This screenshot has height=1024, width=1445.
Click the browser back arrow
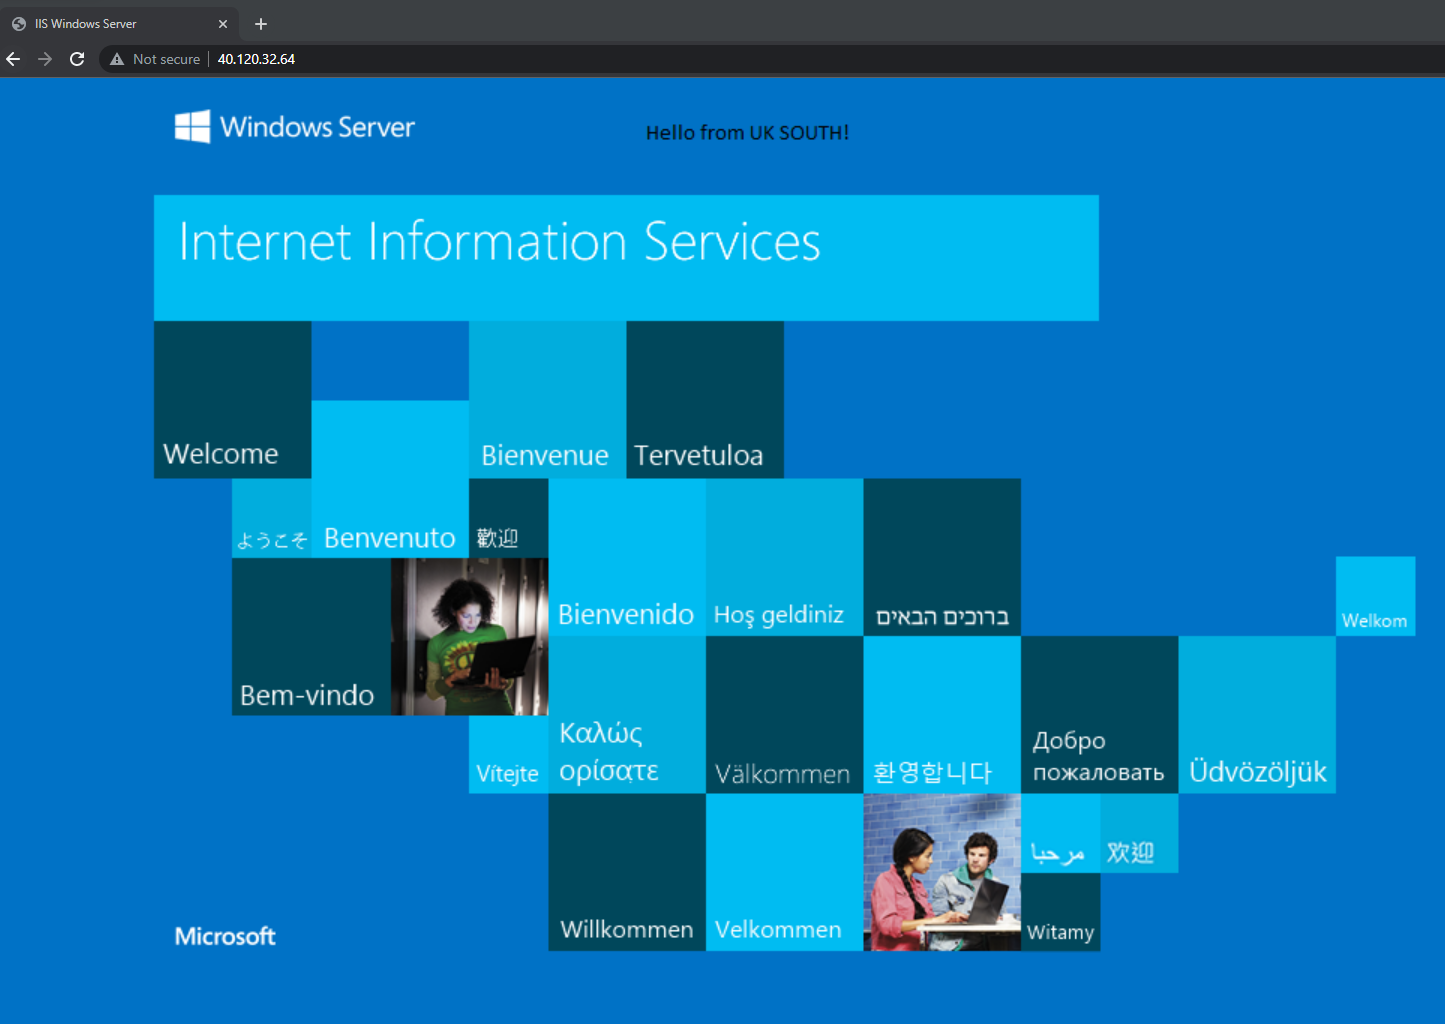(x=14, y=59)
